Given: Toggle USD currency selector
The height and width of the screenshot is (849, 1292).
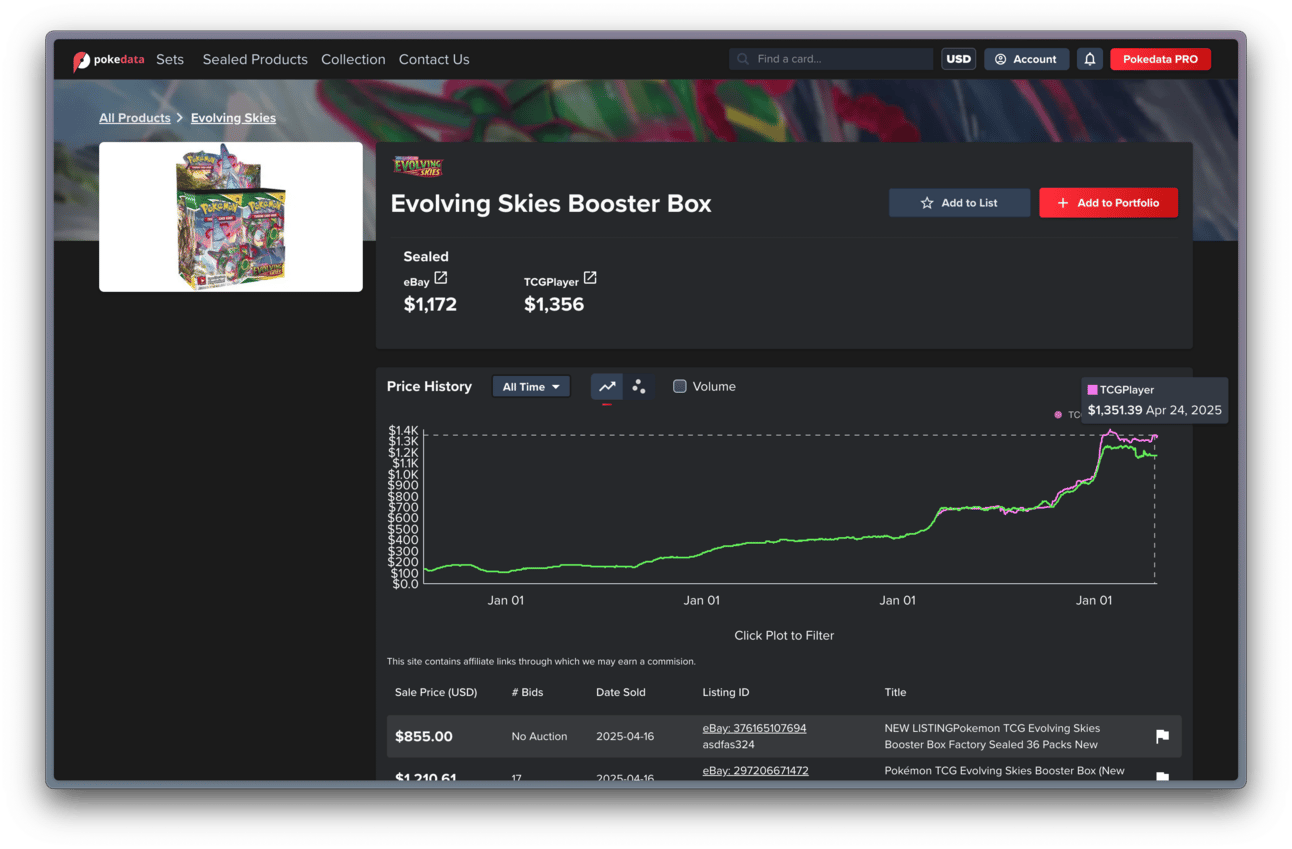Looking at the screenshot, I should [x=958, y=59].
